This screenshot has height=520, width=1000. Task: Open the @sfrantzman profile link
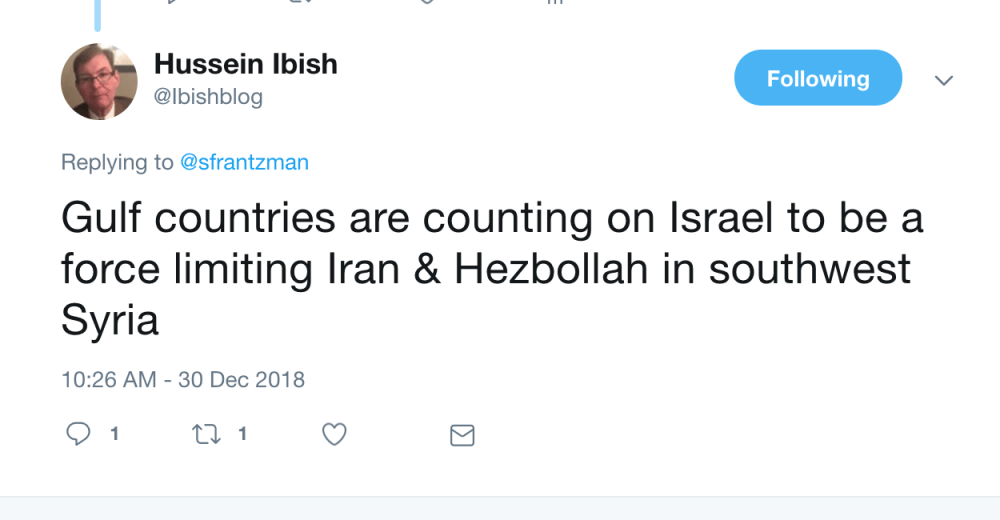tap(244, 162)
